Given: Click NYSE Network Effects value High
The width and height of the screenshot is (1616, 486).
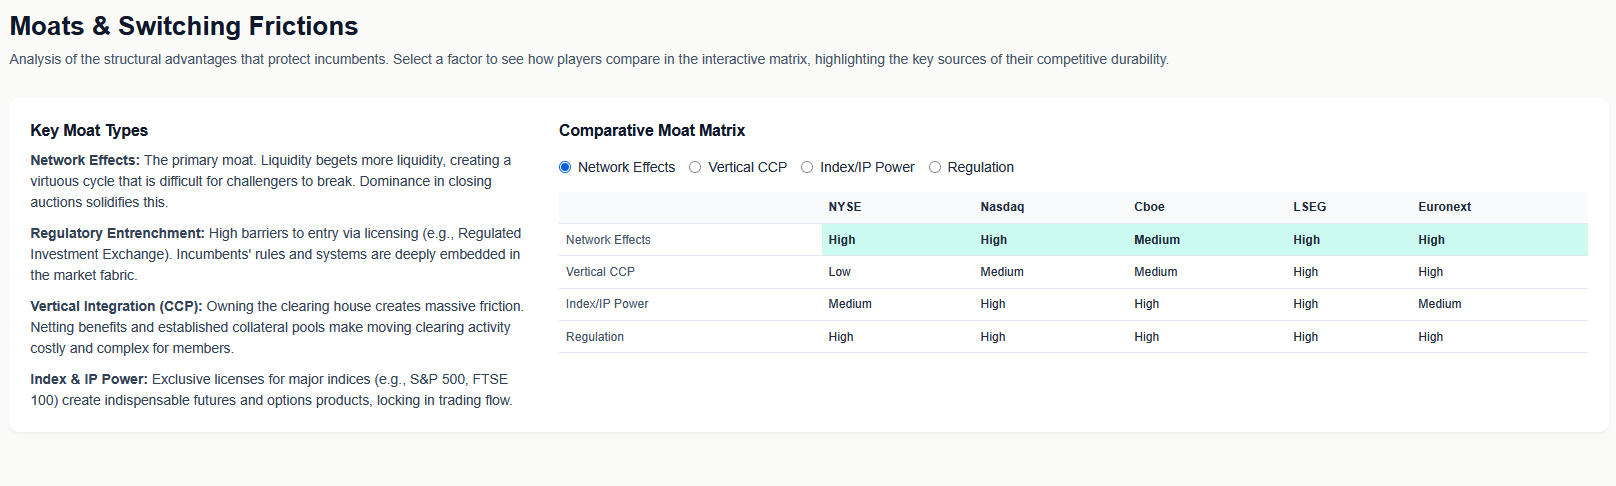Looking at the screenshot, I should (x=842, y=240).
